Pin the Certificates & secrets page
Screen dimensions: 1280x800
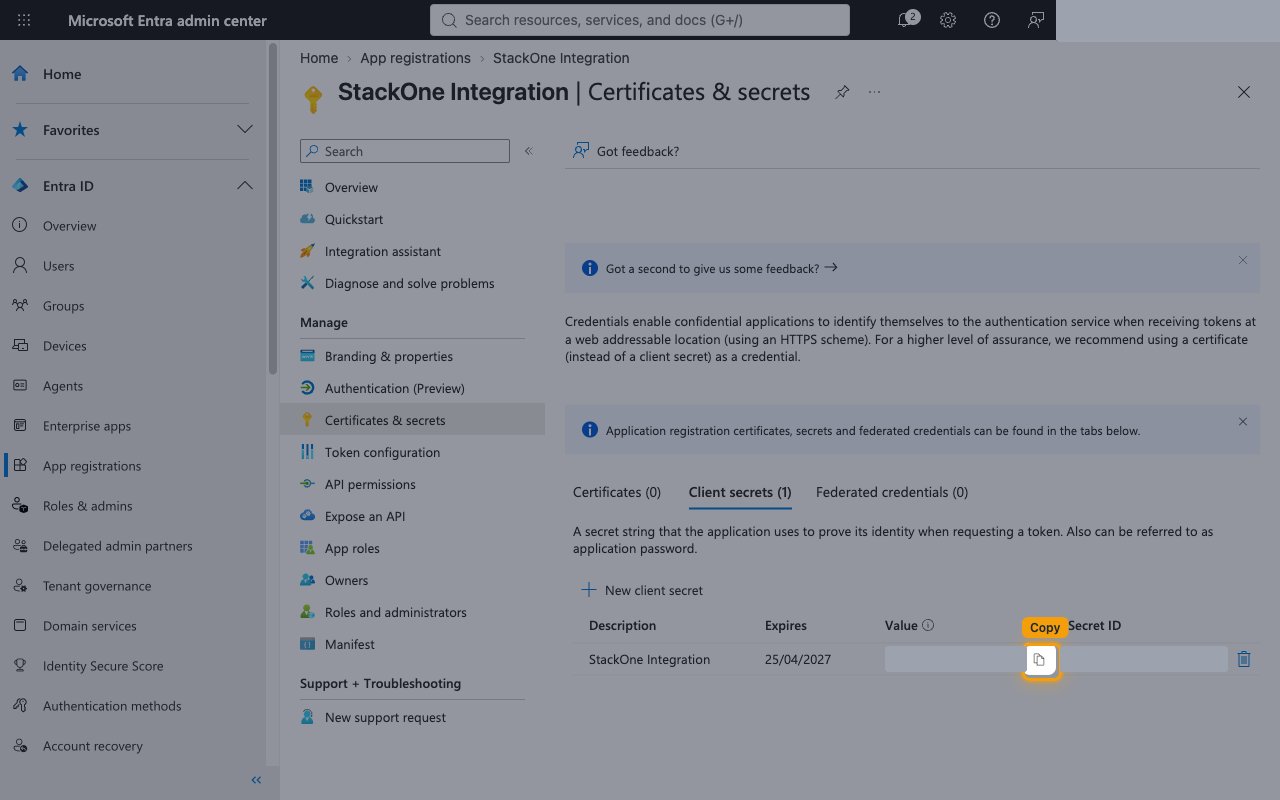point(842,92)
